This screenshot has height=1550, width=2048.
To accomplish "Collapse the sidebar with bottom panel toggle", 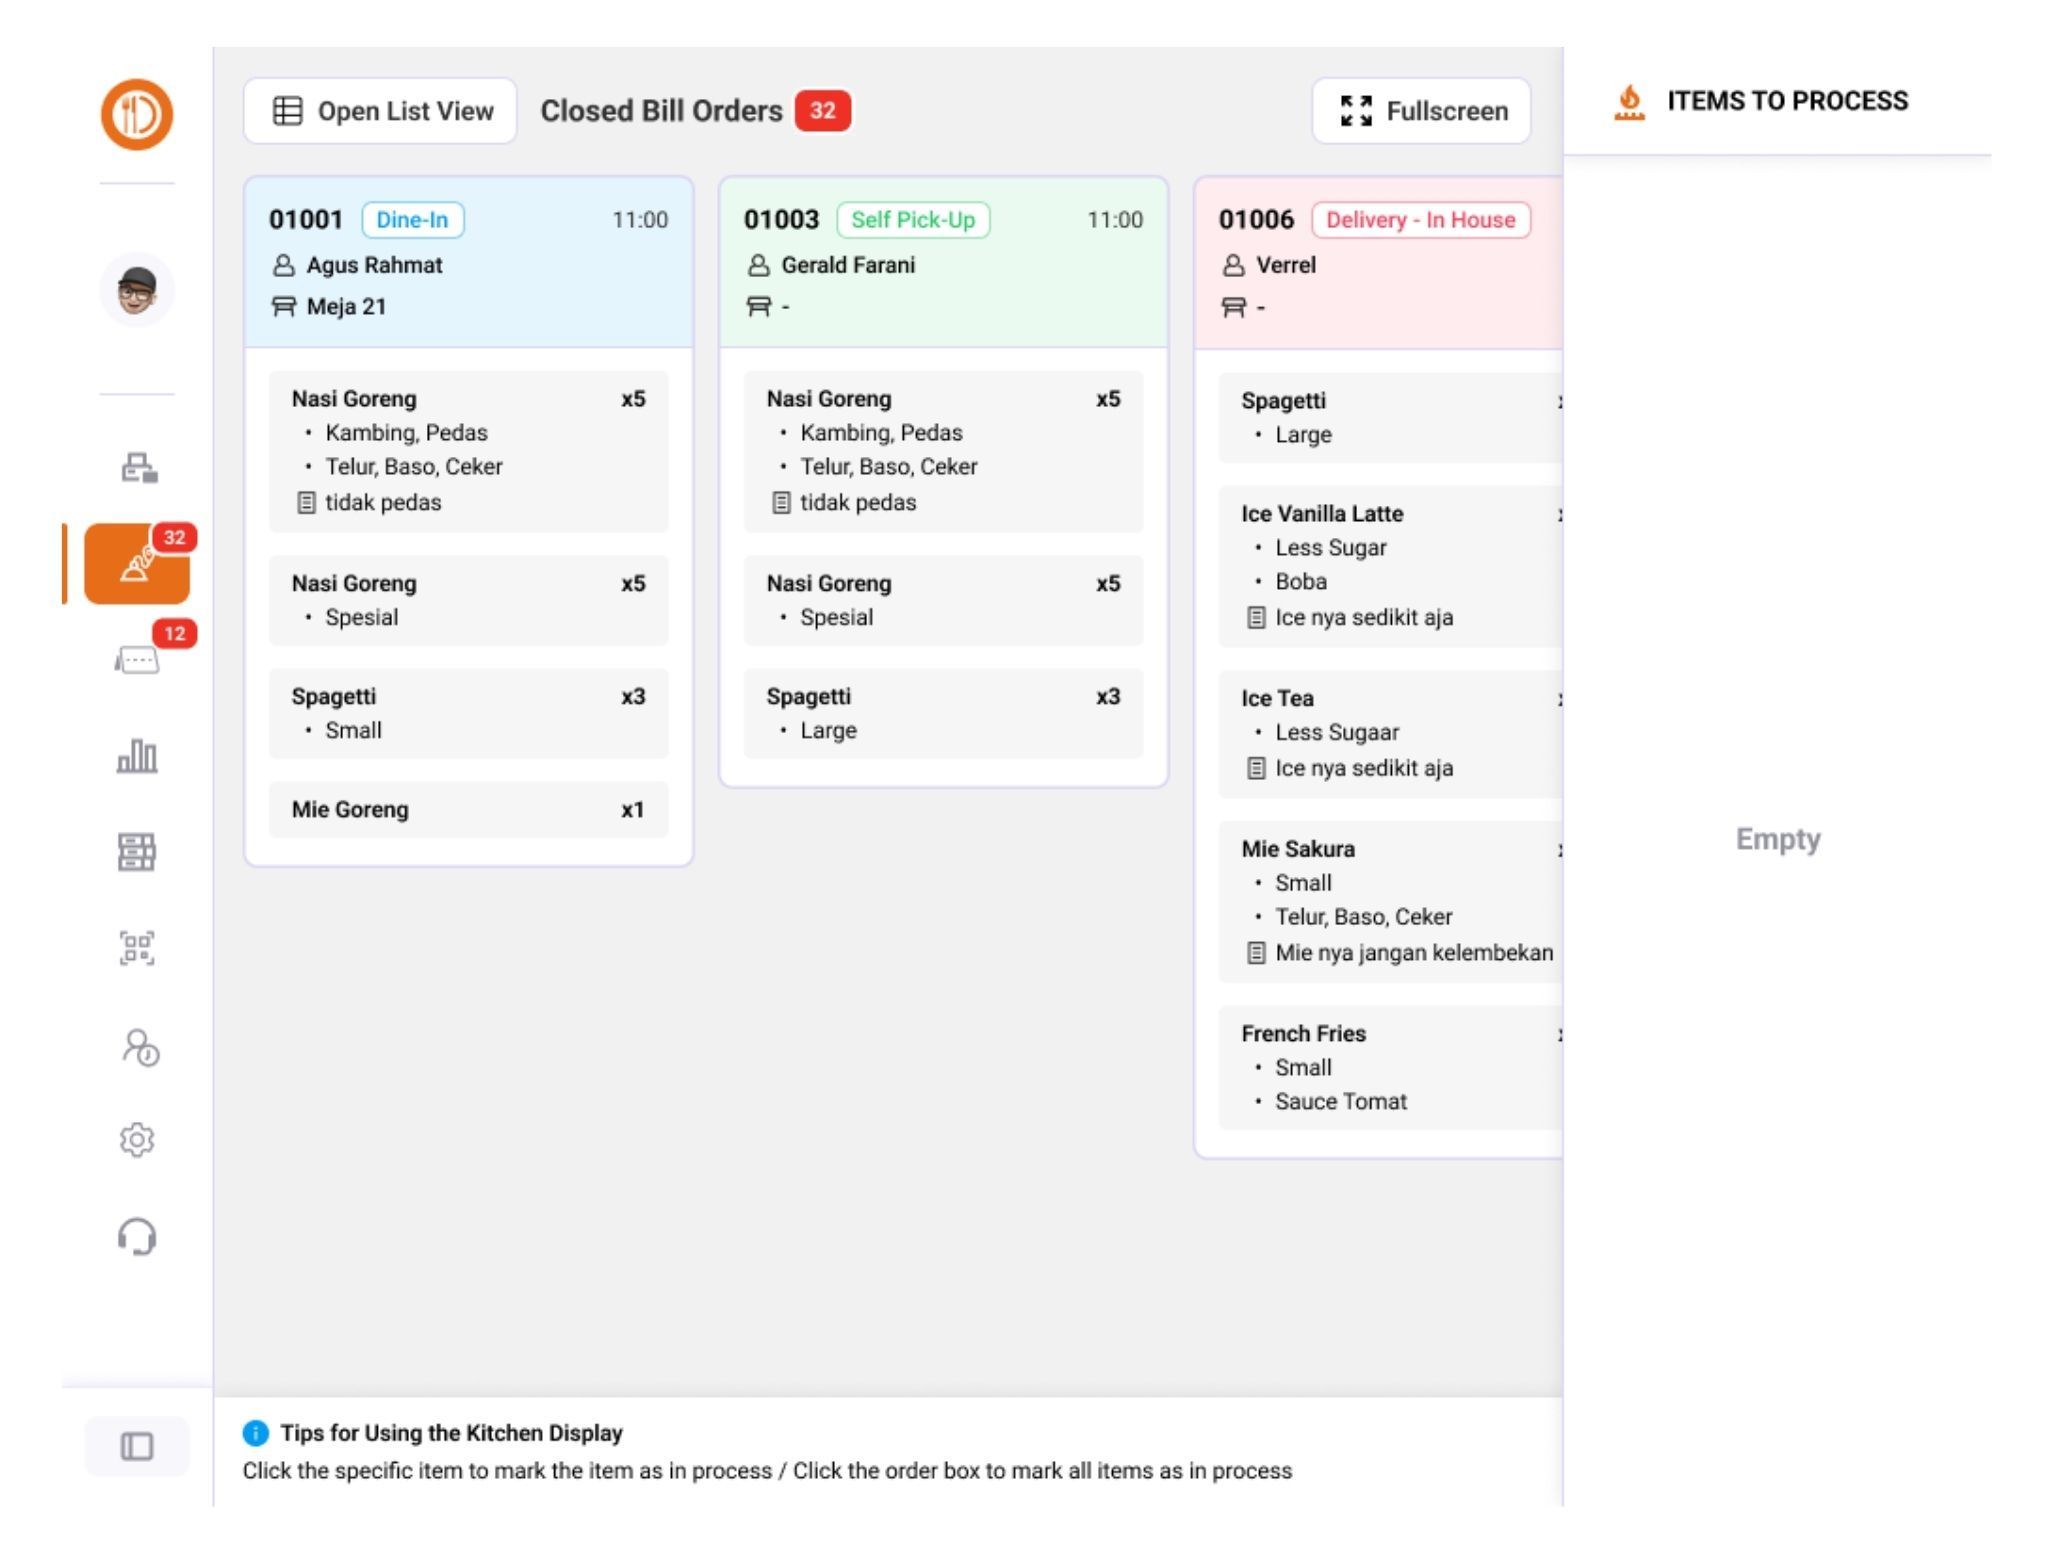I will [137, 1446].
